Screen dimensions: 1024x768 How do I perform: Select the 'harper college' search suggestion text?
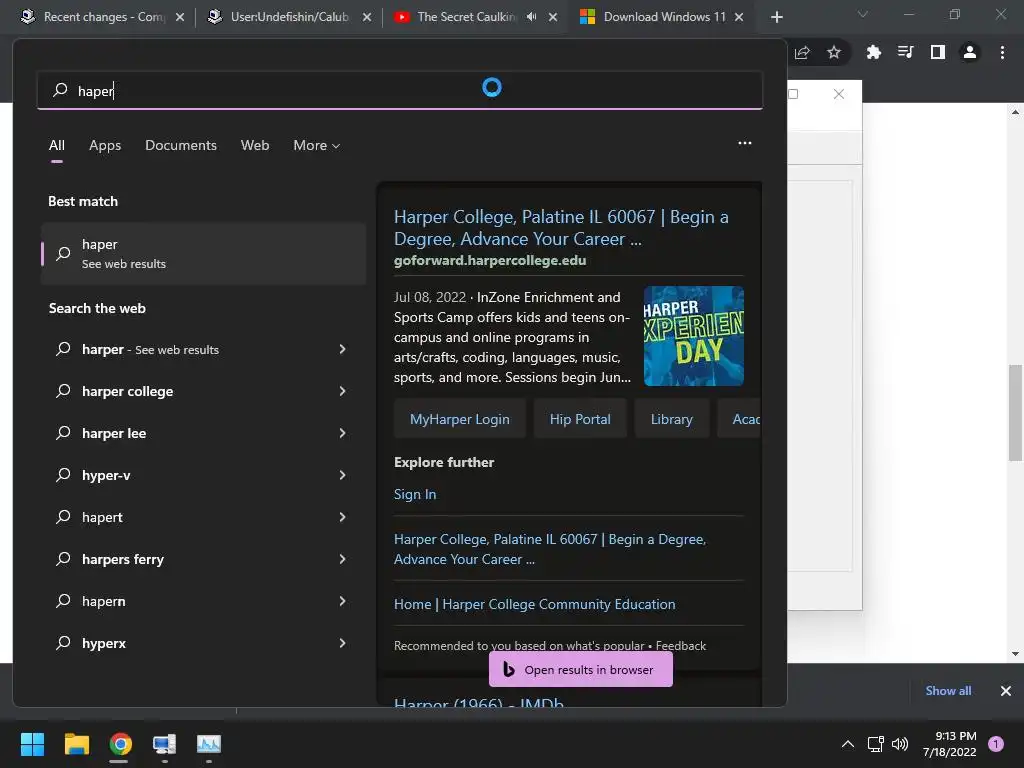pos(127,391)
